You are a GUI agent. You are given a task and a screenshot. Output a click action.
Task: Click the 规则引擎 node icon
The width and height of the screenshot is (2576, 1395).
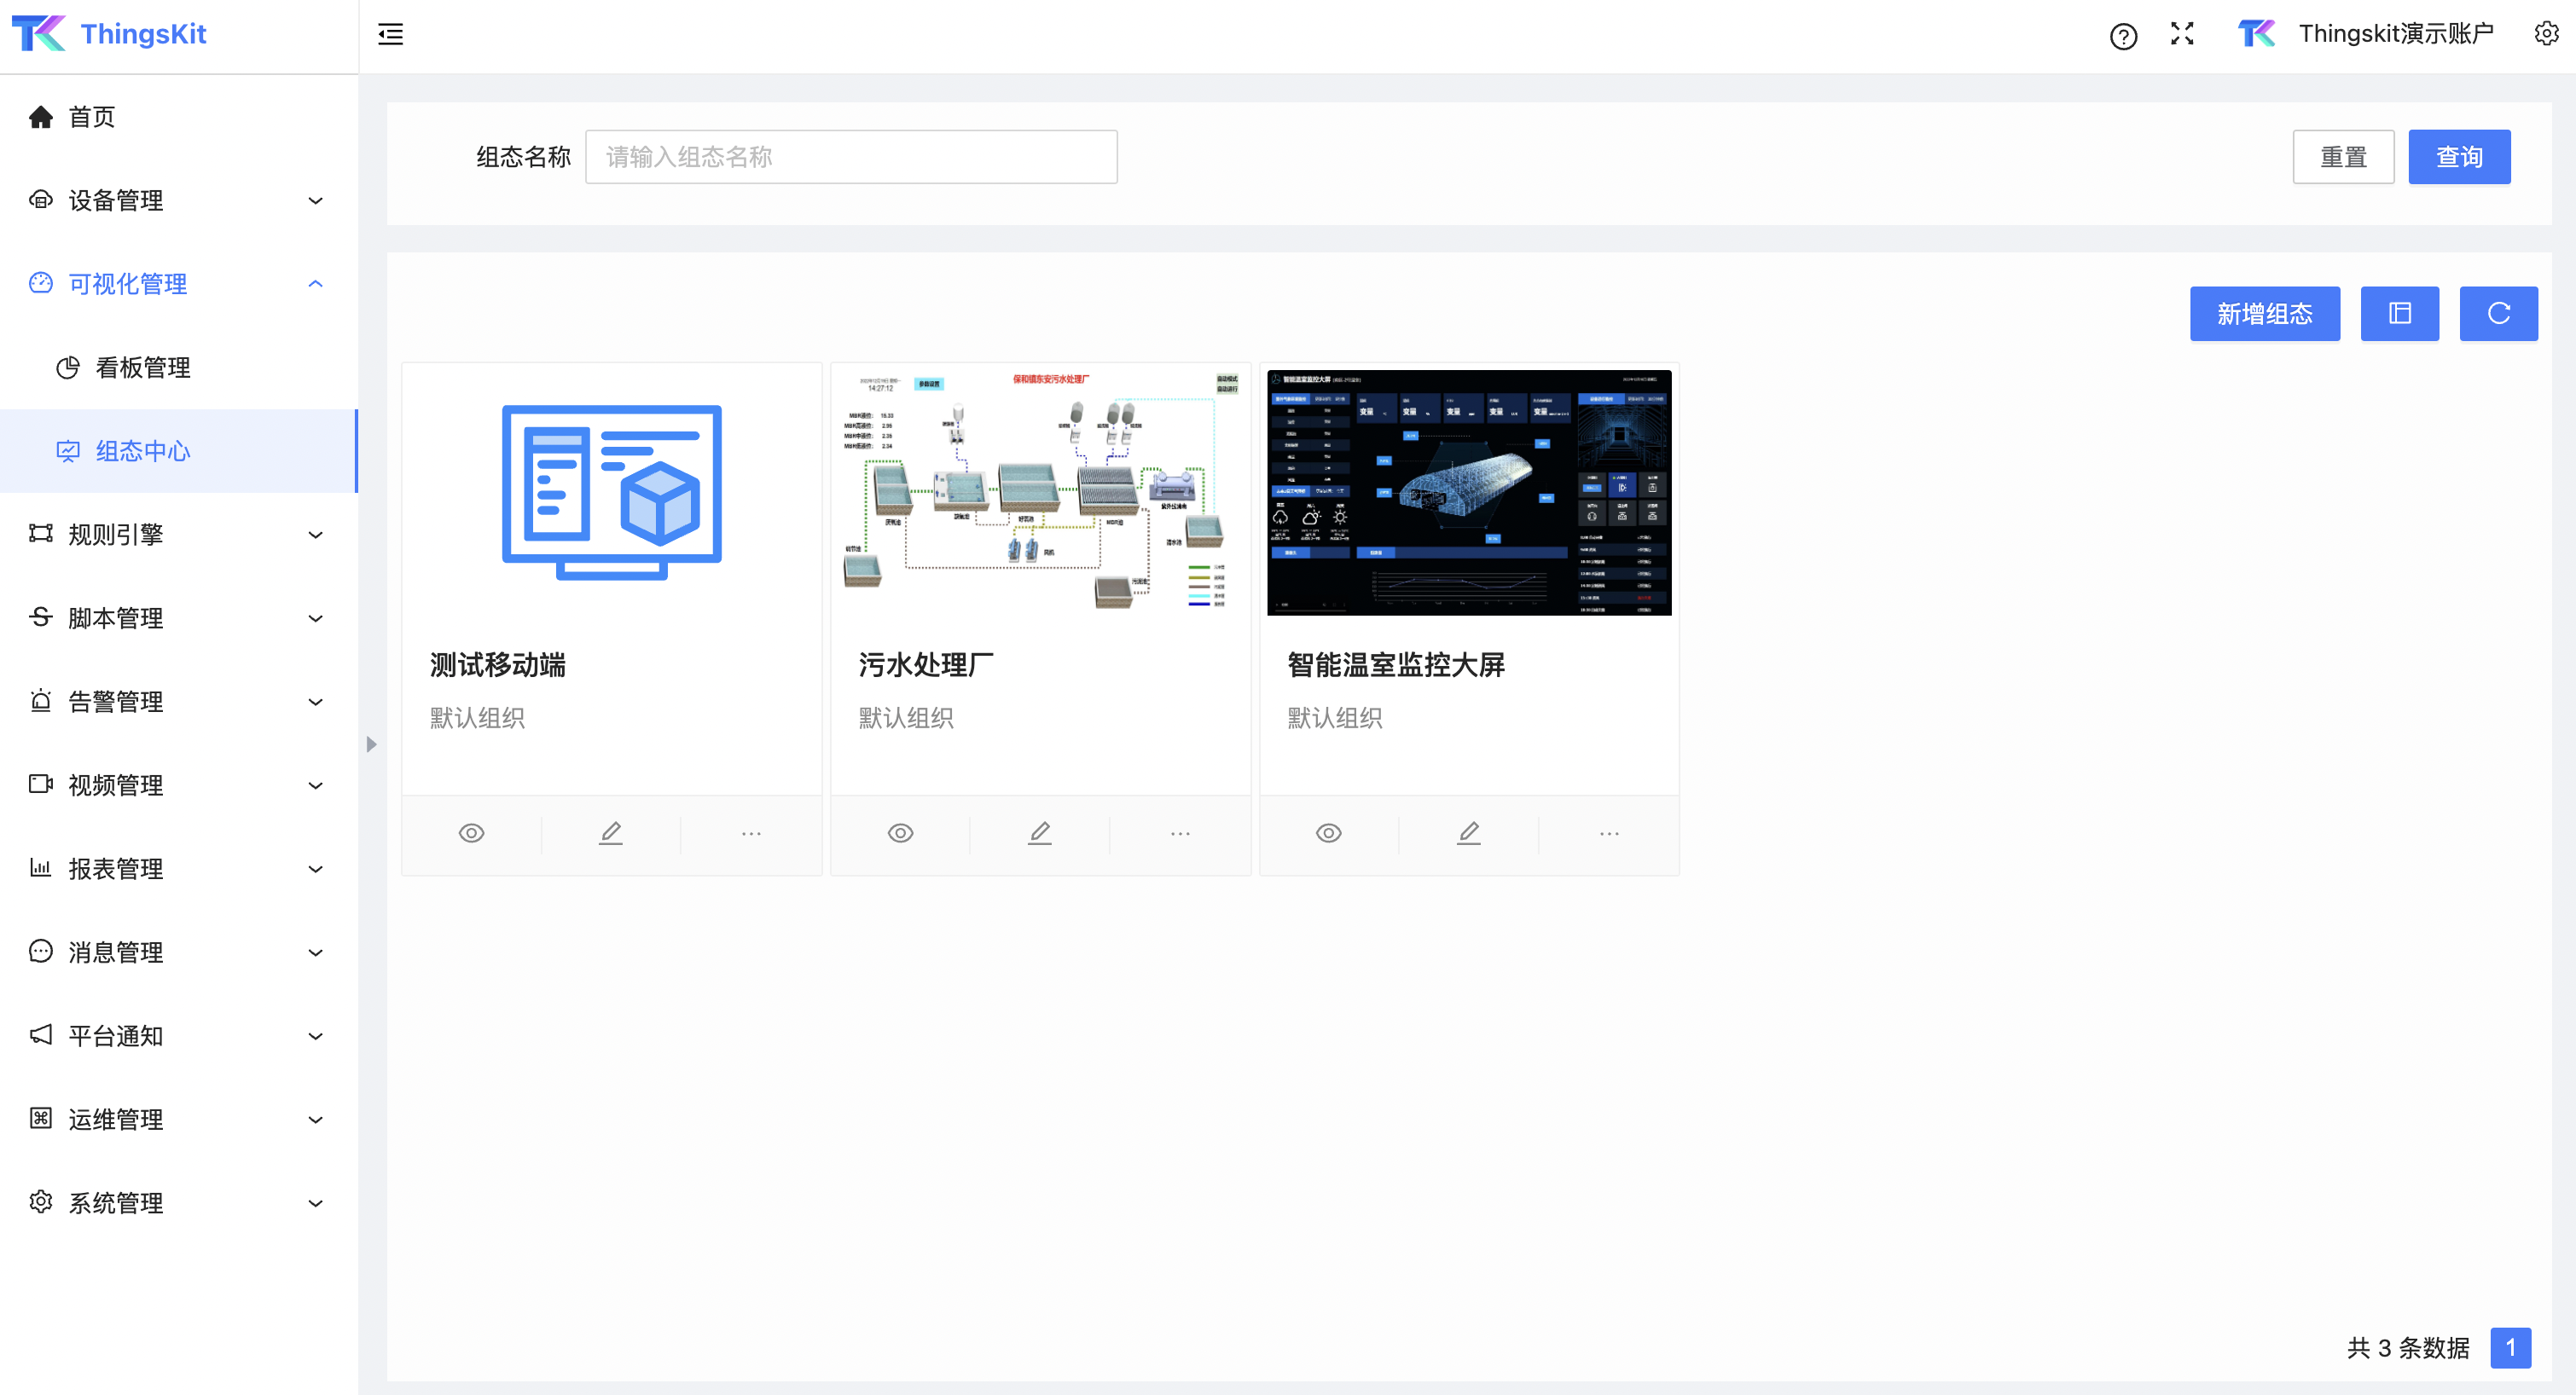point(41,534)
